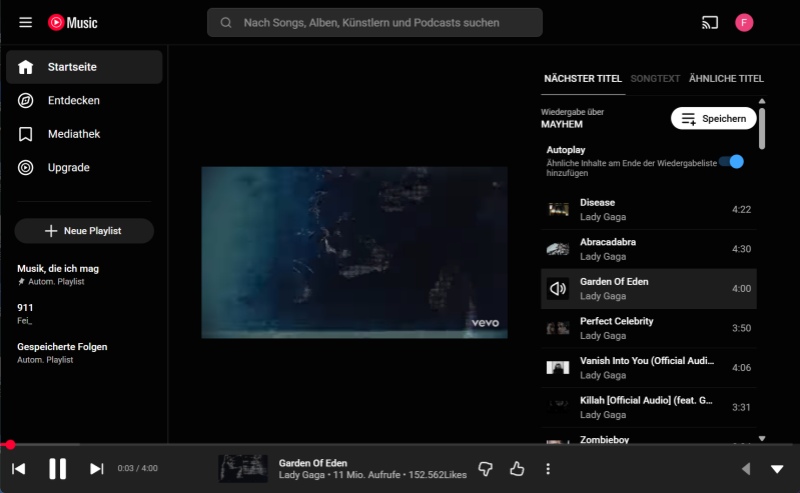
Task: Play Vanish Into You from the queue
Action: click(x=648, y=367)
